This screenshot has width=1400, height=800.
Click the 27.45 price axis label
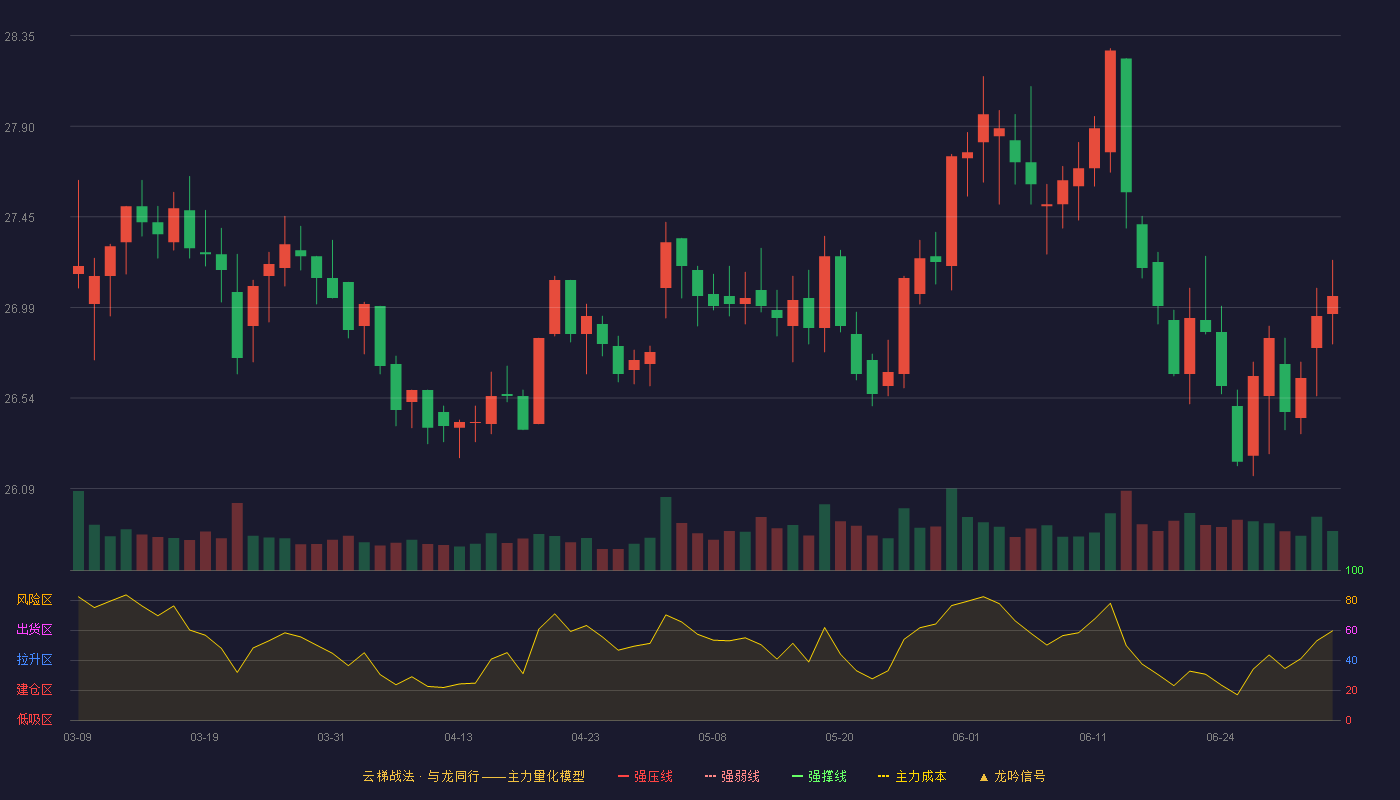[x=19, y=218]
